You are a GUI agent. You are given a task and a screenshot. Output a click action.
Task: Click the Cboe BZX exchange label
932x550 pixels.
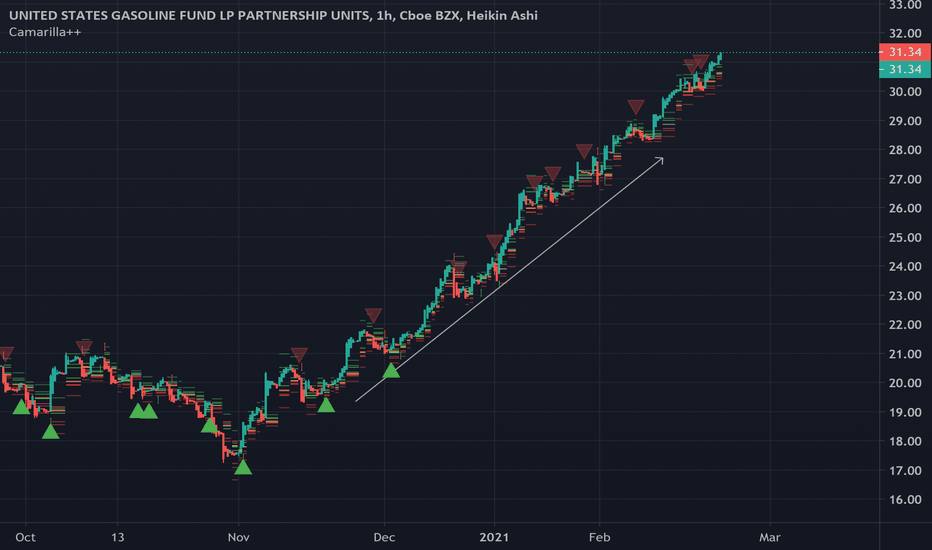429,15
